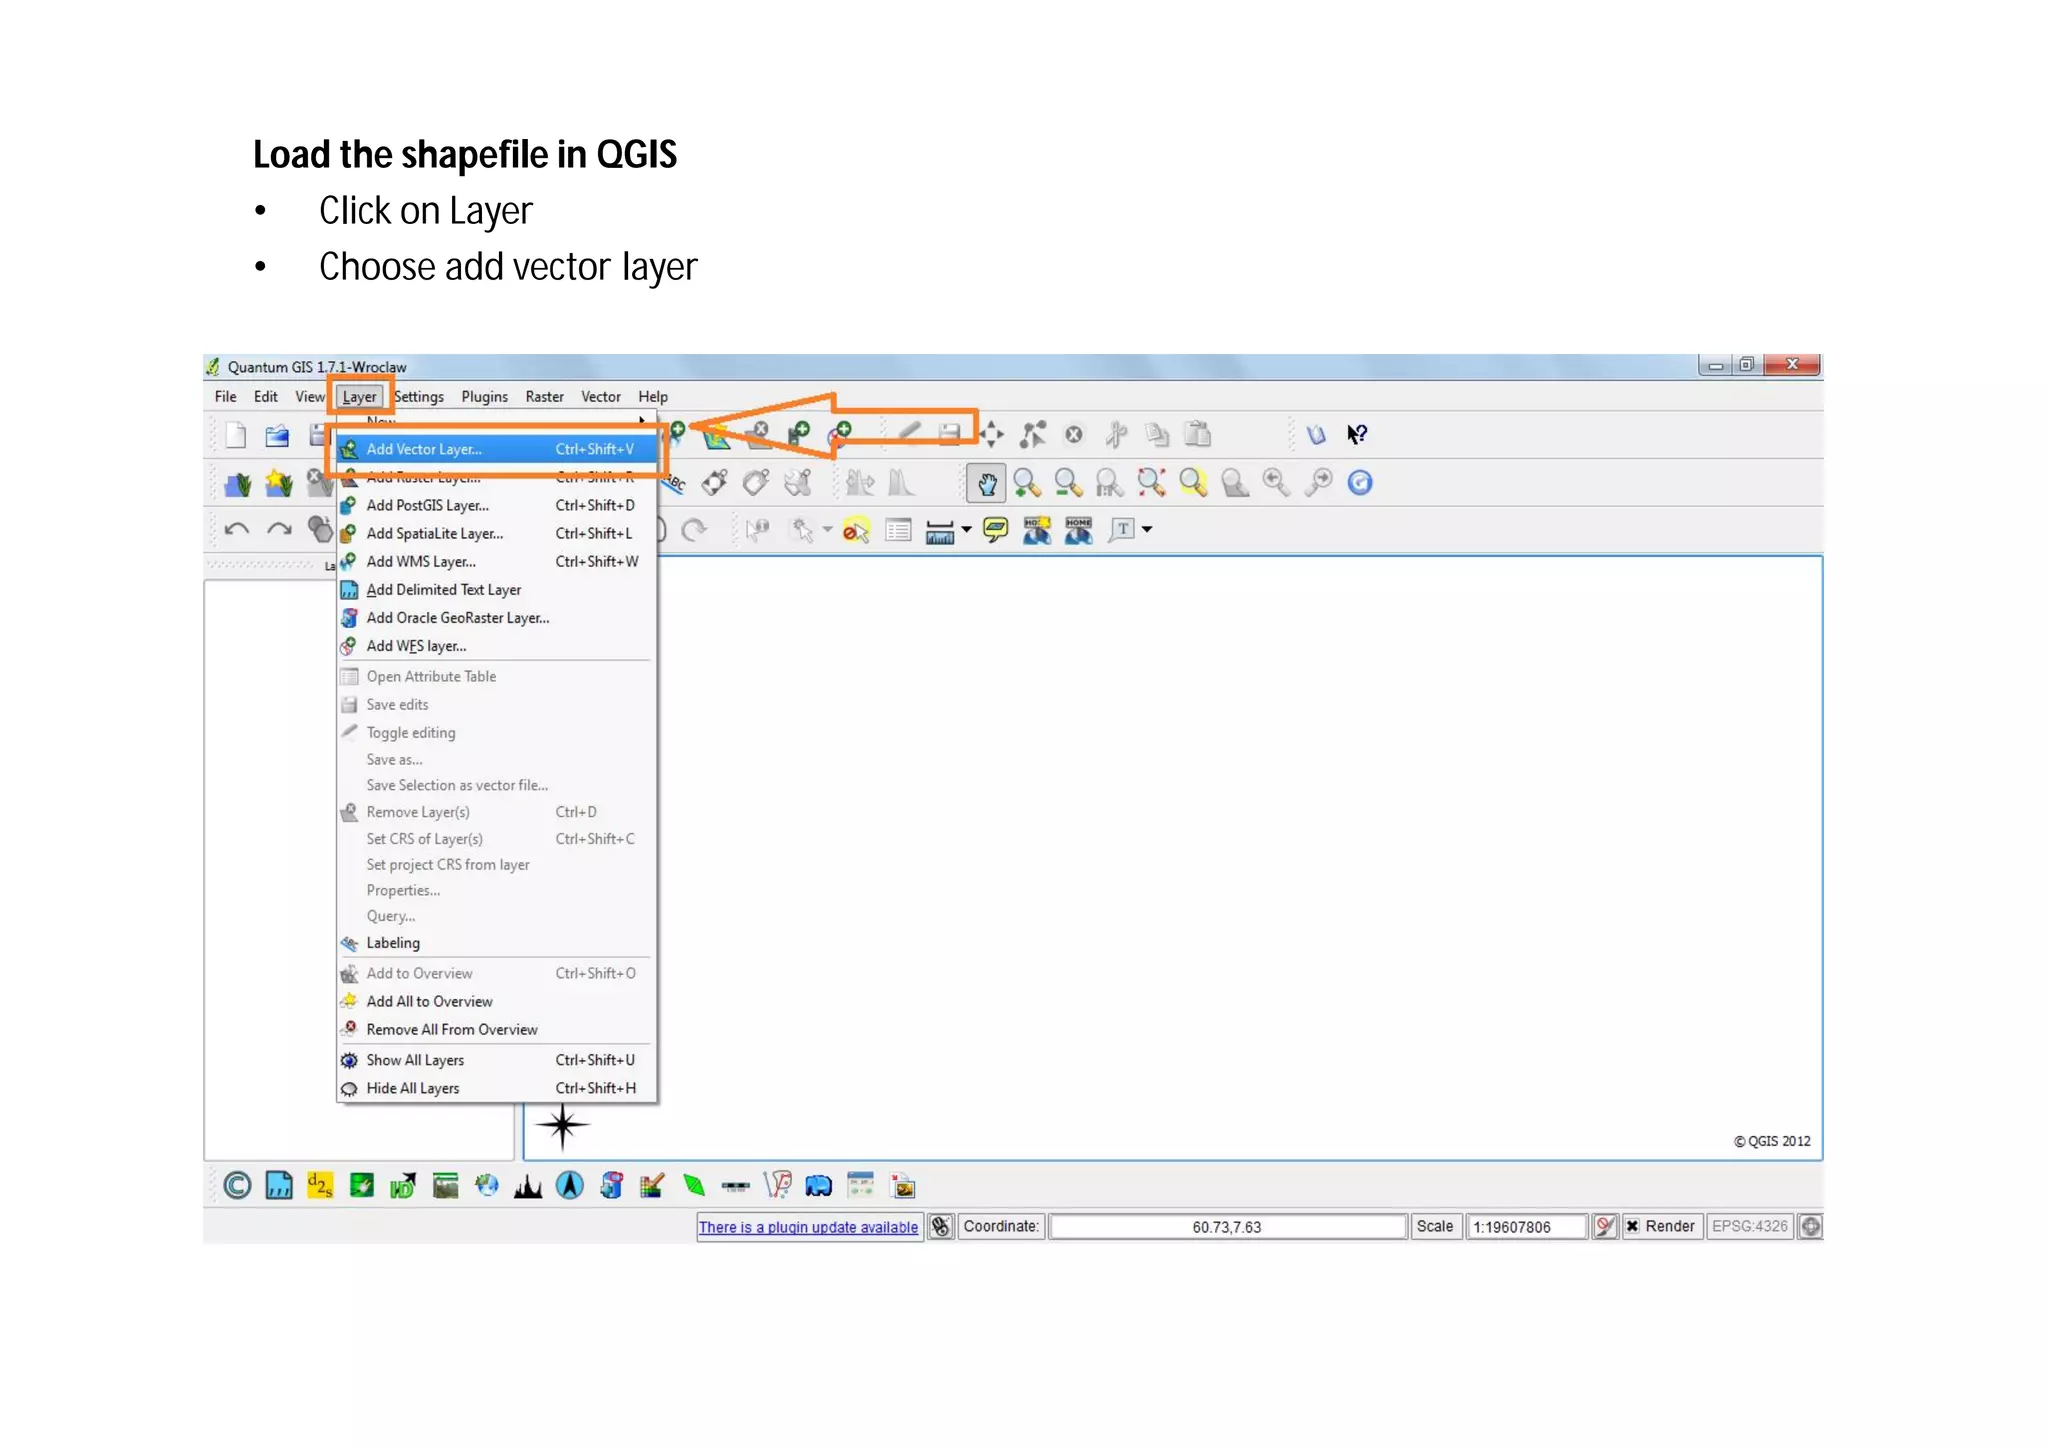
Task: Choose Remove All From Overview
Action: pos(497,1030)
